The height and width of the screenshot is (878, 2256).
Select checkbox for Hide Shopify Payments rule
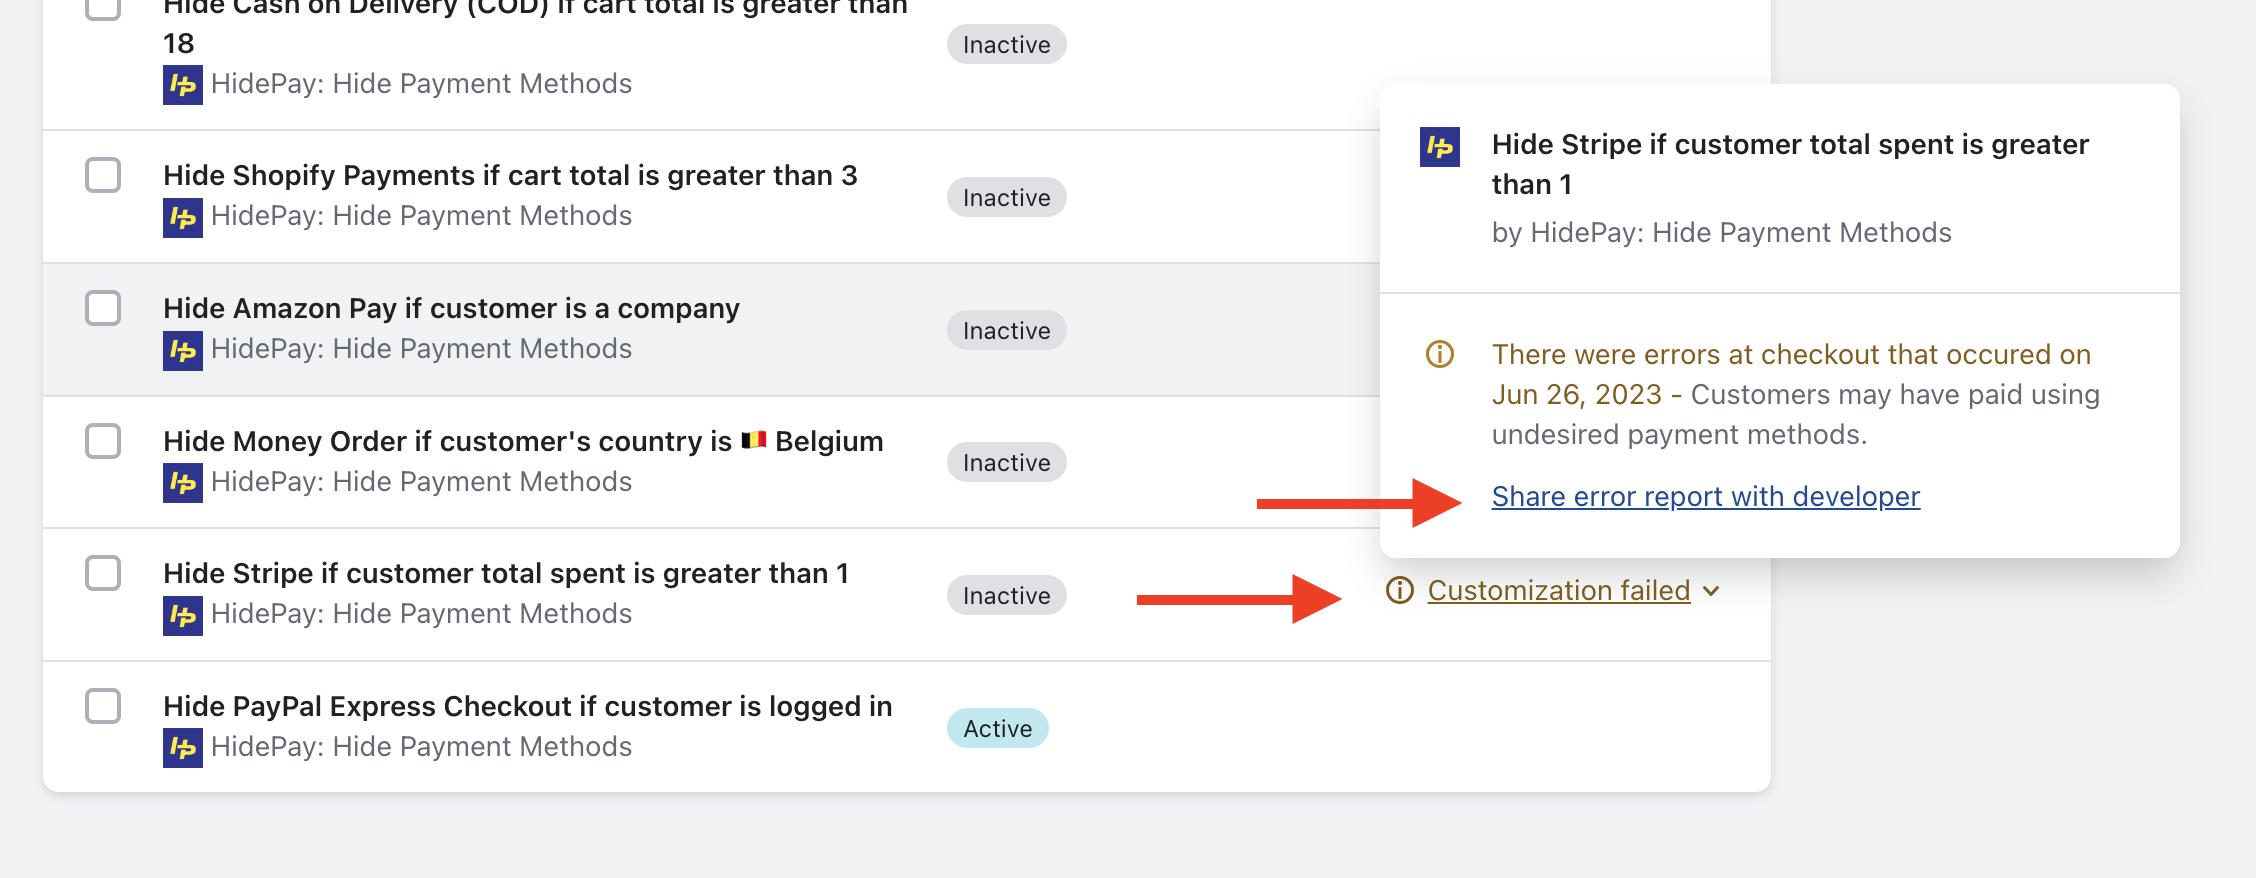[103, 175]
